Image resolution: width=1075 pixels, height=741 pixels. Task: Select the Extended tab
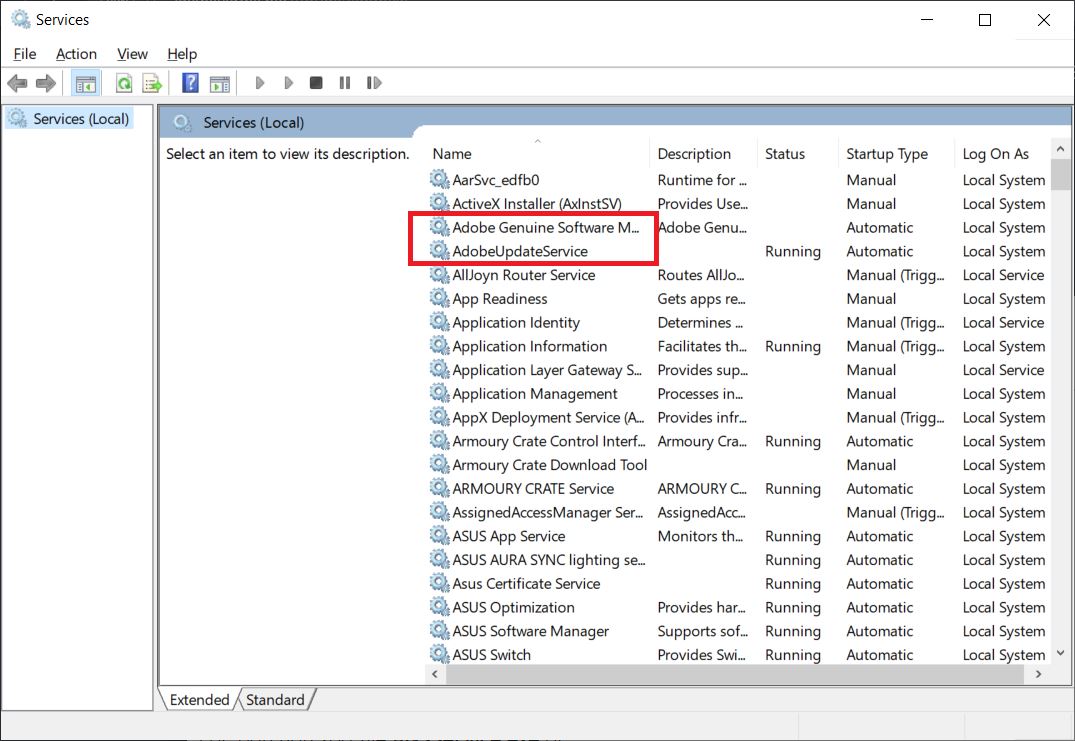tap(199, 700)
